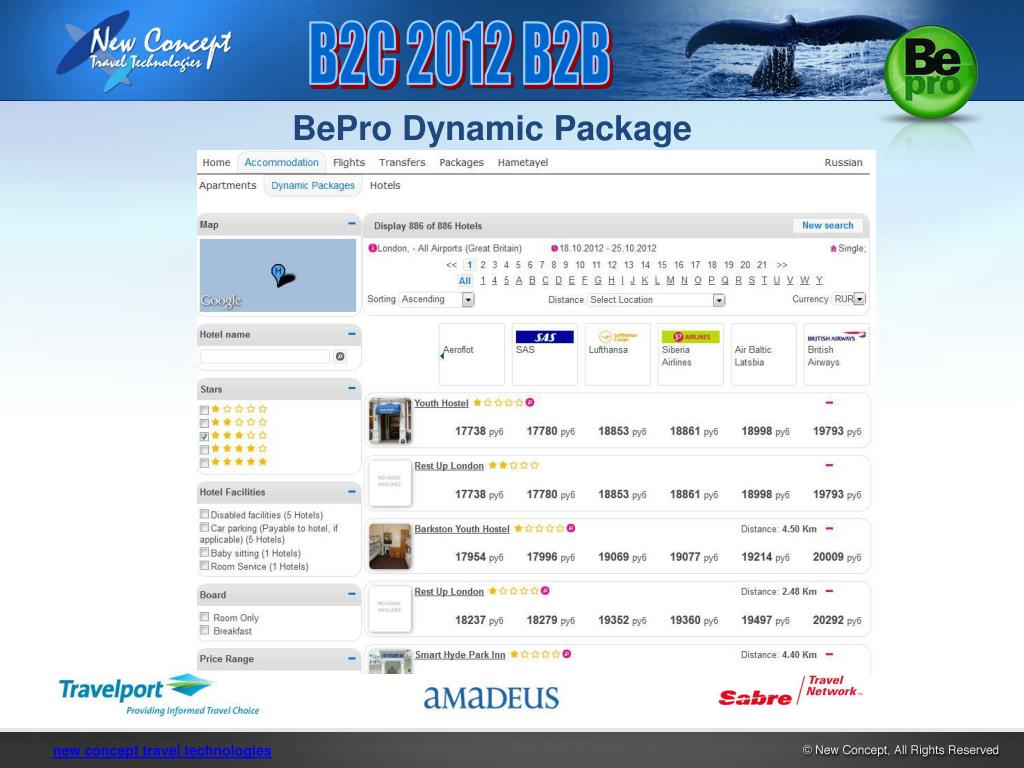The width and height of the screenshot is (1024, 768).
Task: Tick the Breakfast board option
Action: point(204,630)
